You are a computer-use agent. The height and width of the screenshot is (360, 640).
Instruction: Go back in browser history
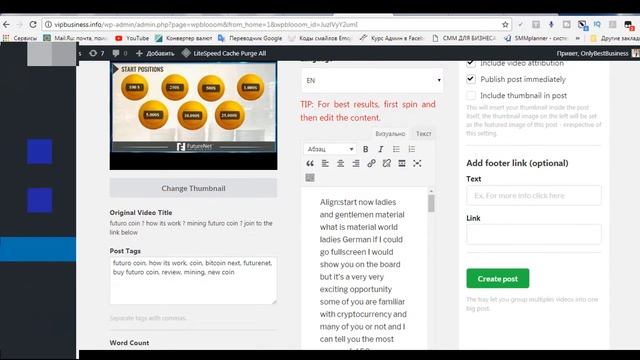[x=6, y=24]
